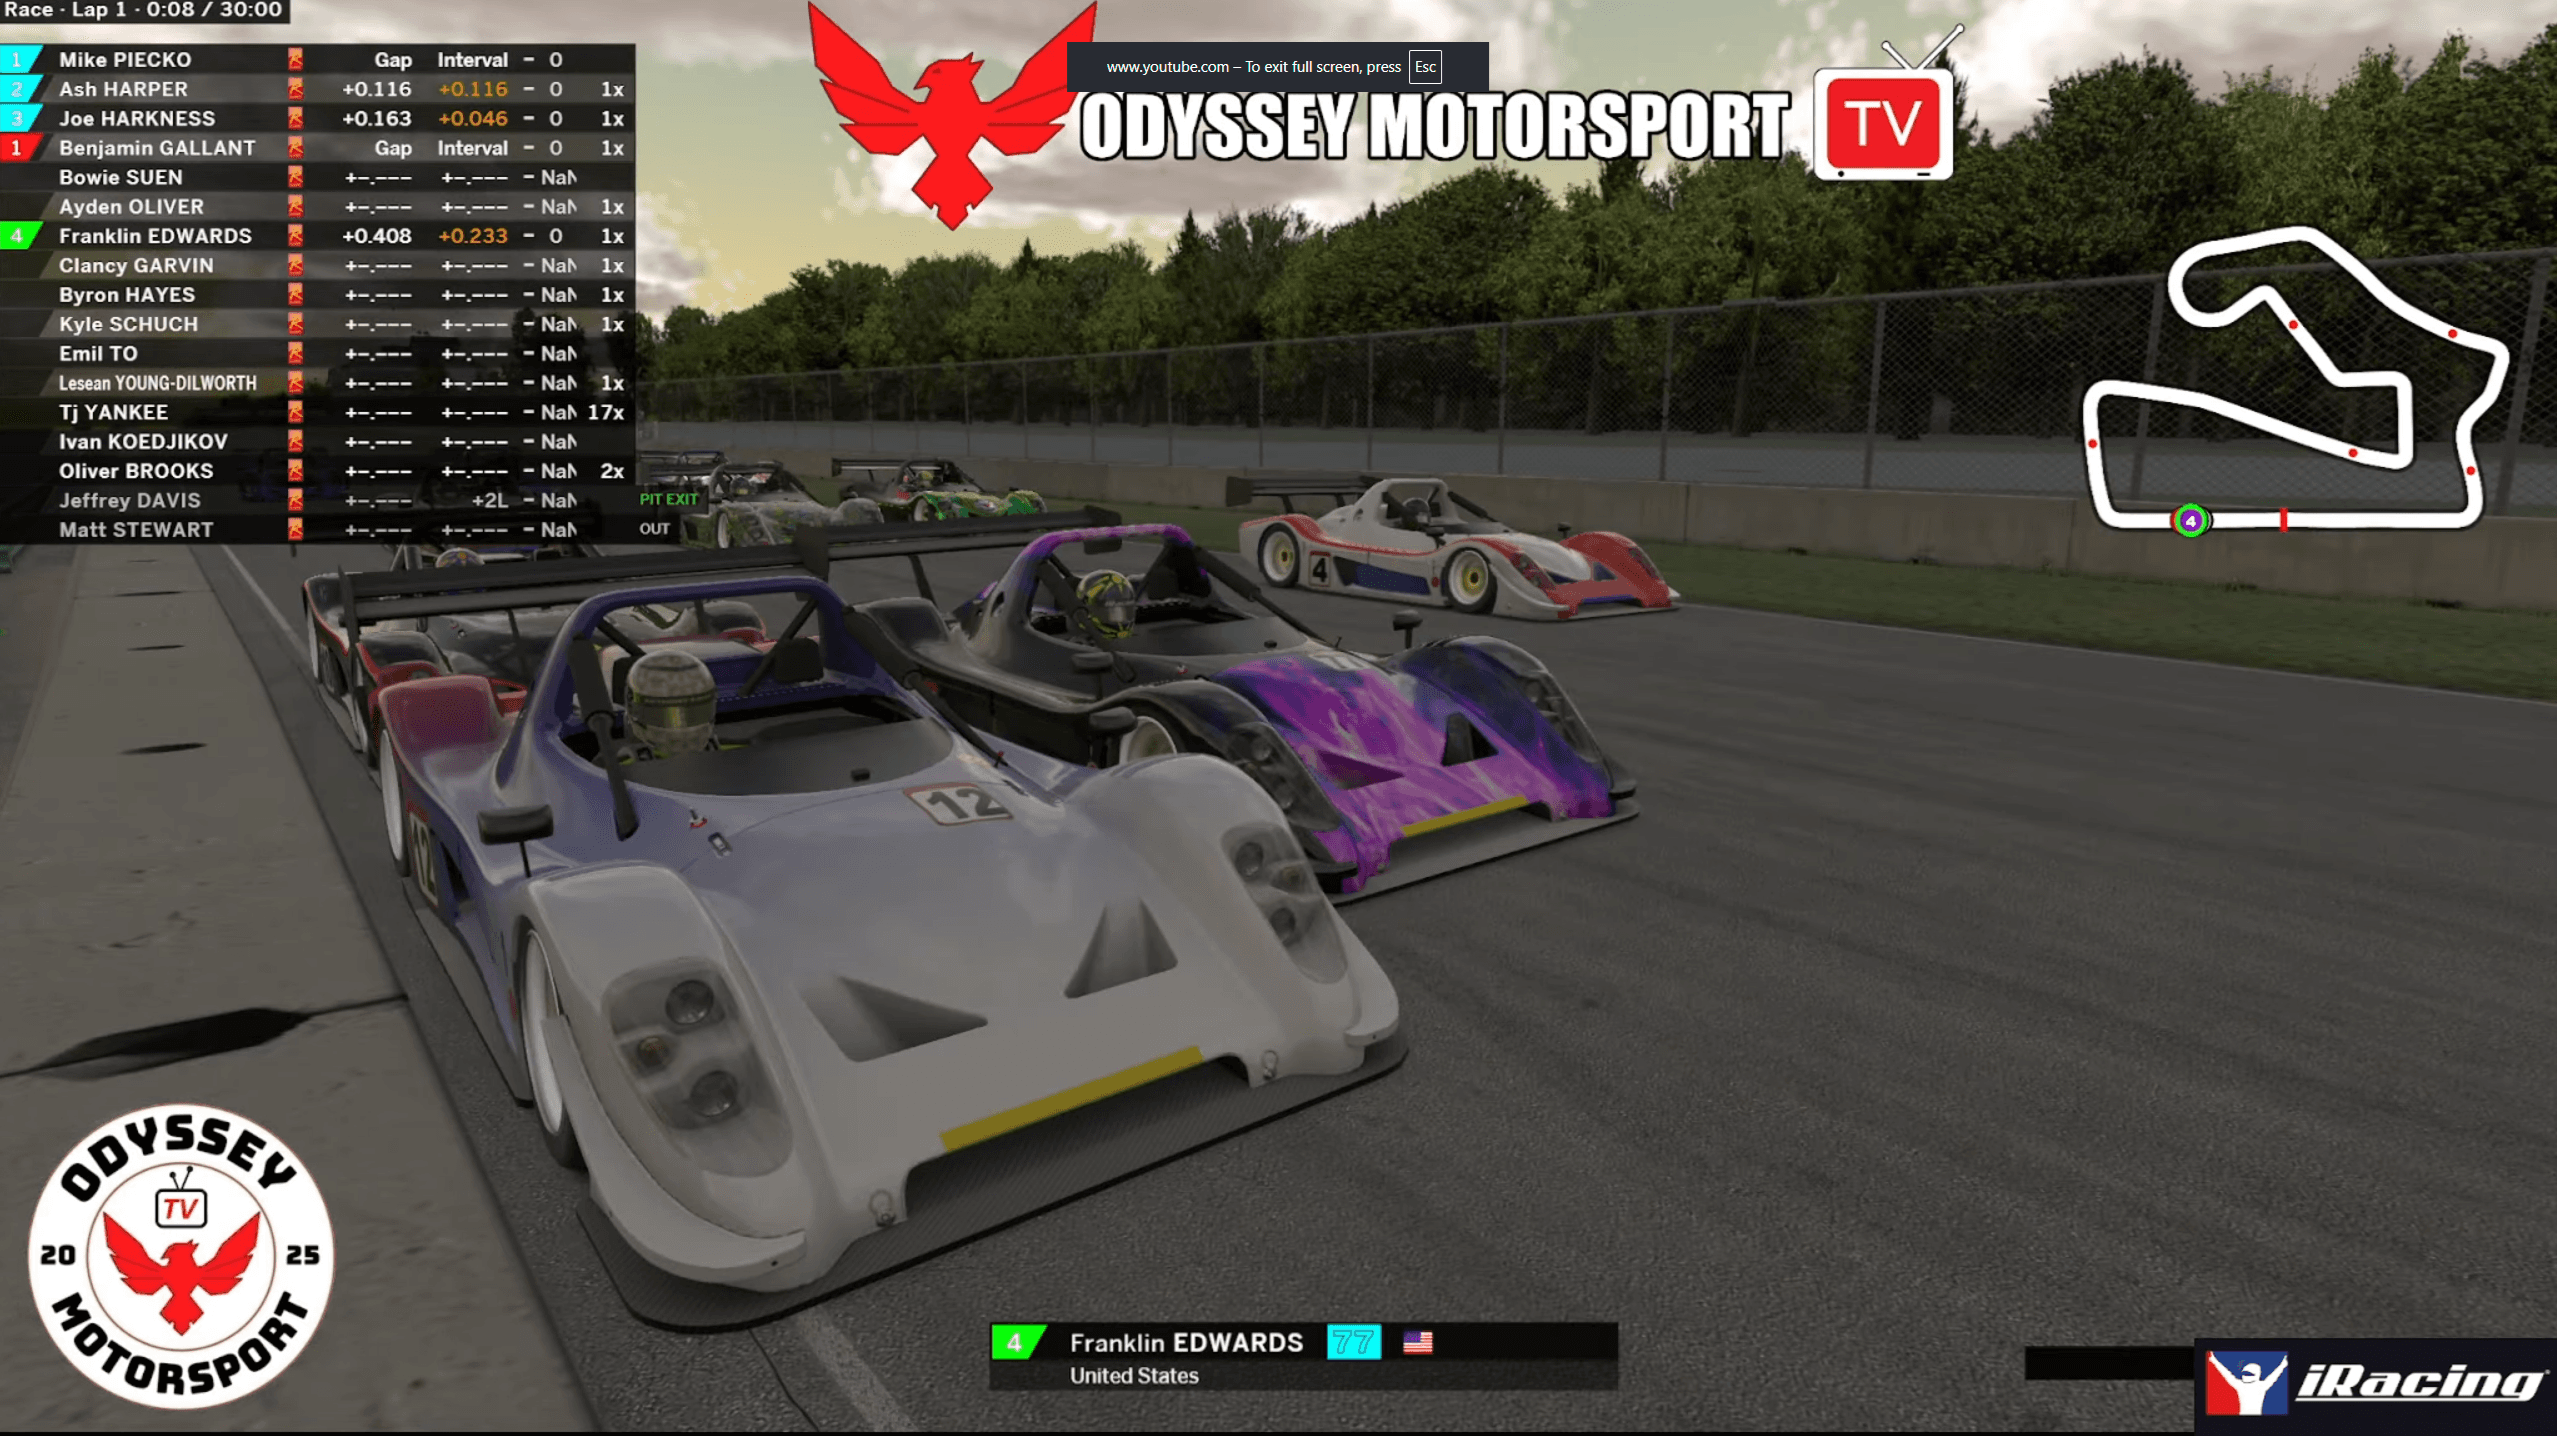Click Franklin EDWARDS name in the bottom banner

click(1186, 1343)
